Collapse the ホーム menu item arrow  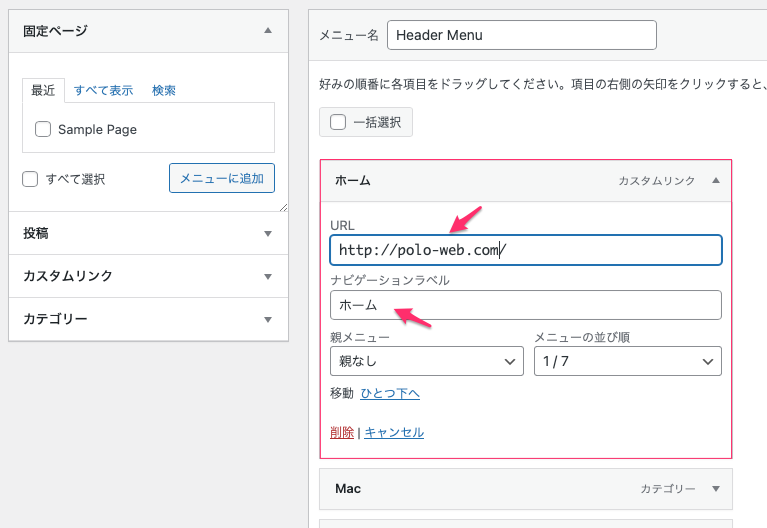715,181
